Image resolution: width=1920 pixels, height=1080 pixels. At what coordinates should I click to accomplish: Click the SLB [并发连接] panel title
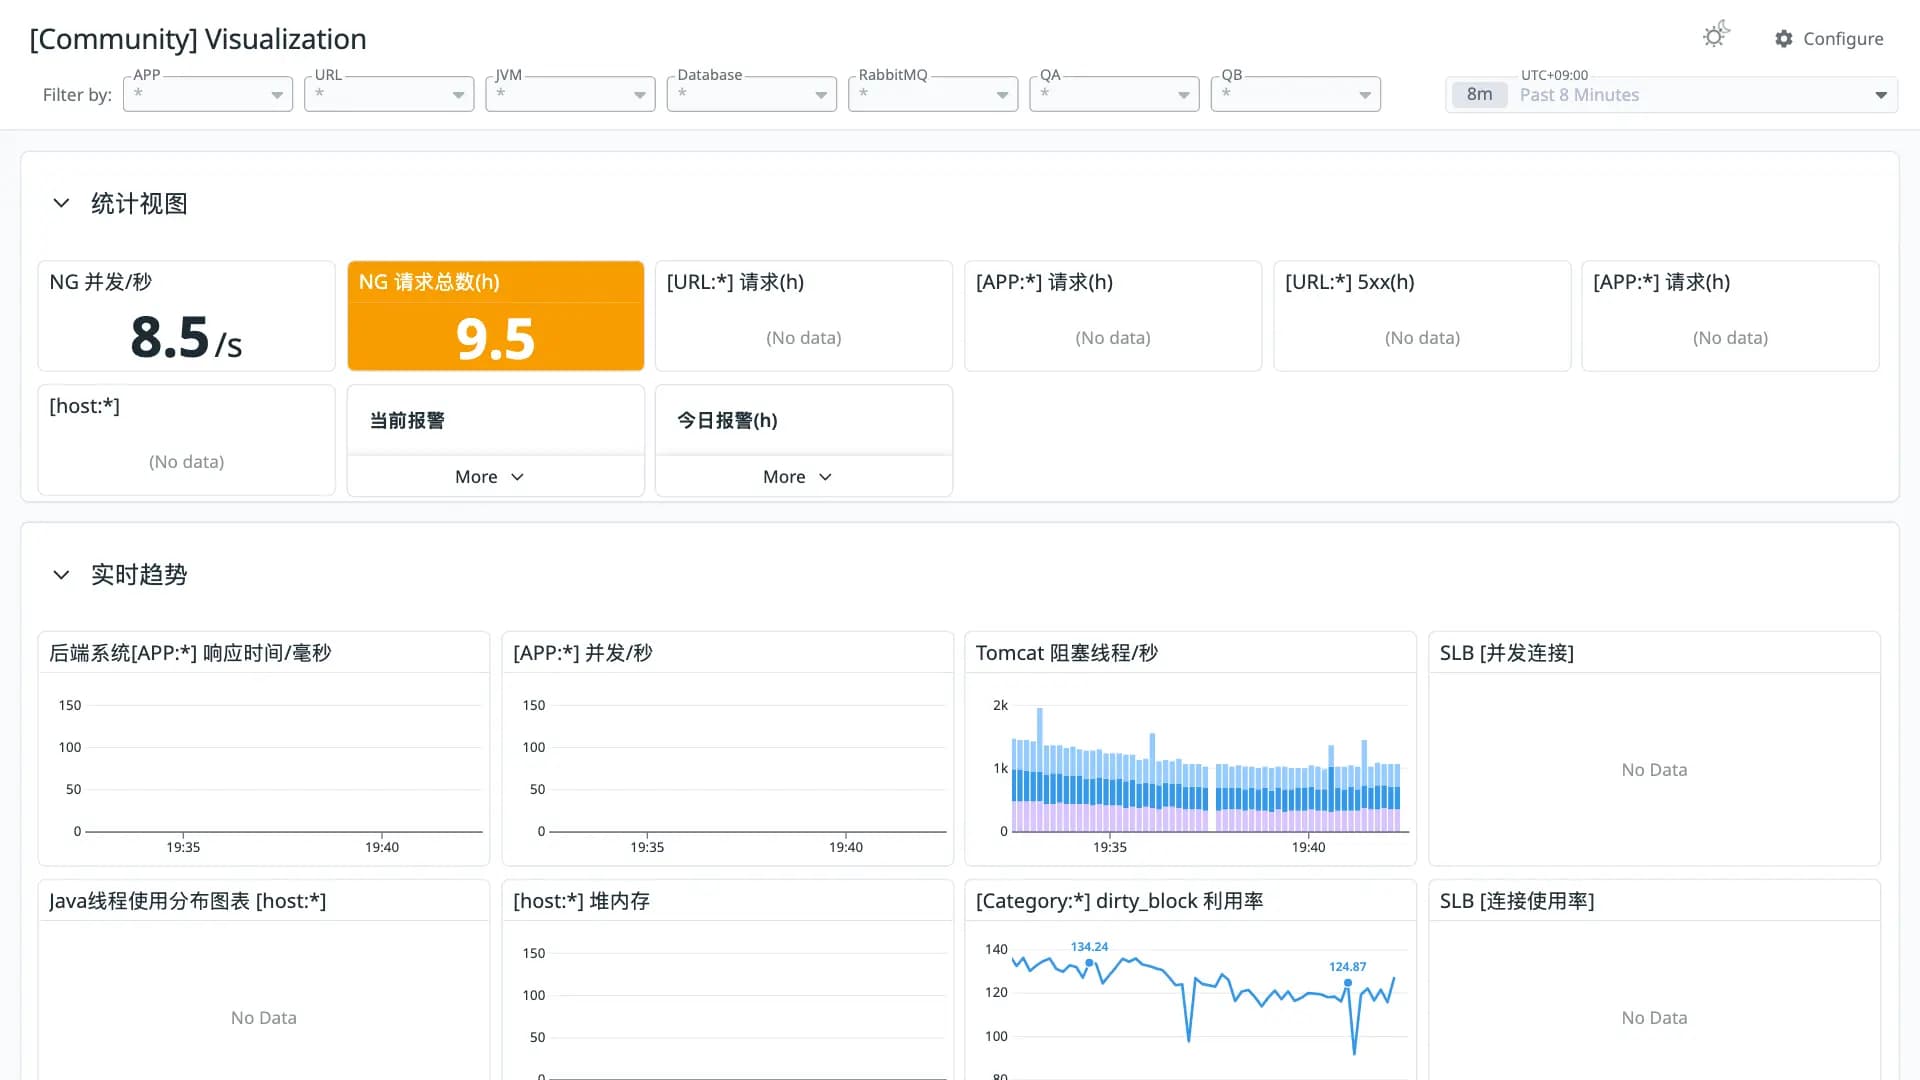[x=1506, y=653]
